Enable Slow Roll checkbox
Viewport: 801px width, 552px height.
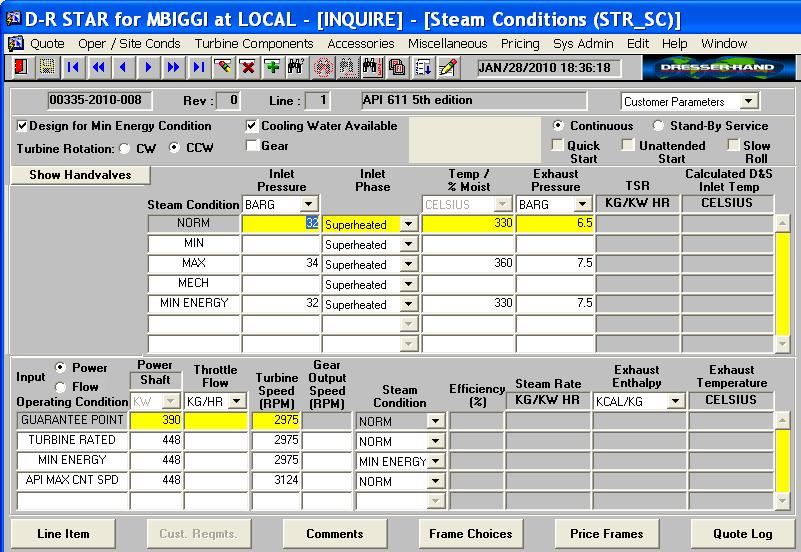pos(734,145)
